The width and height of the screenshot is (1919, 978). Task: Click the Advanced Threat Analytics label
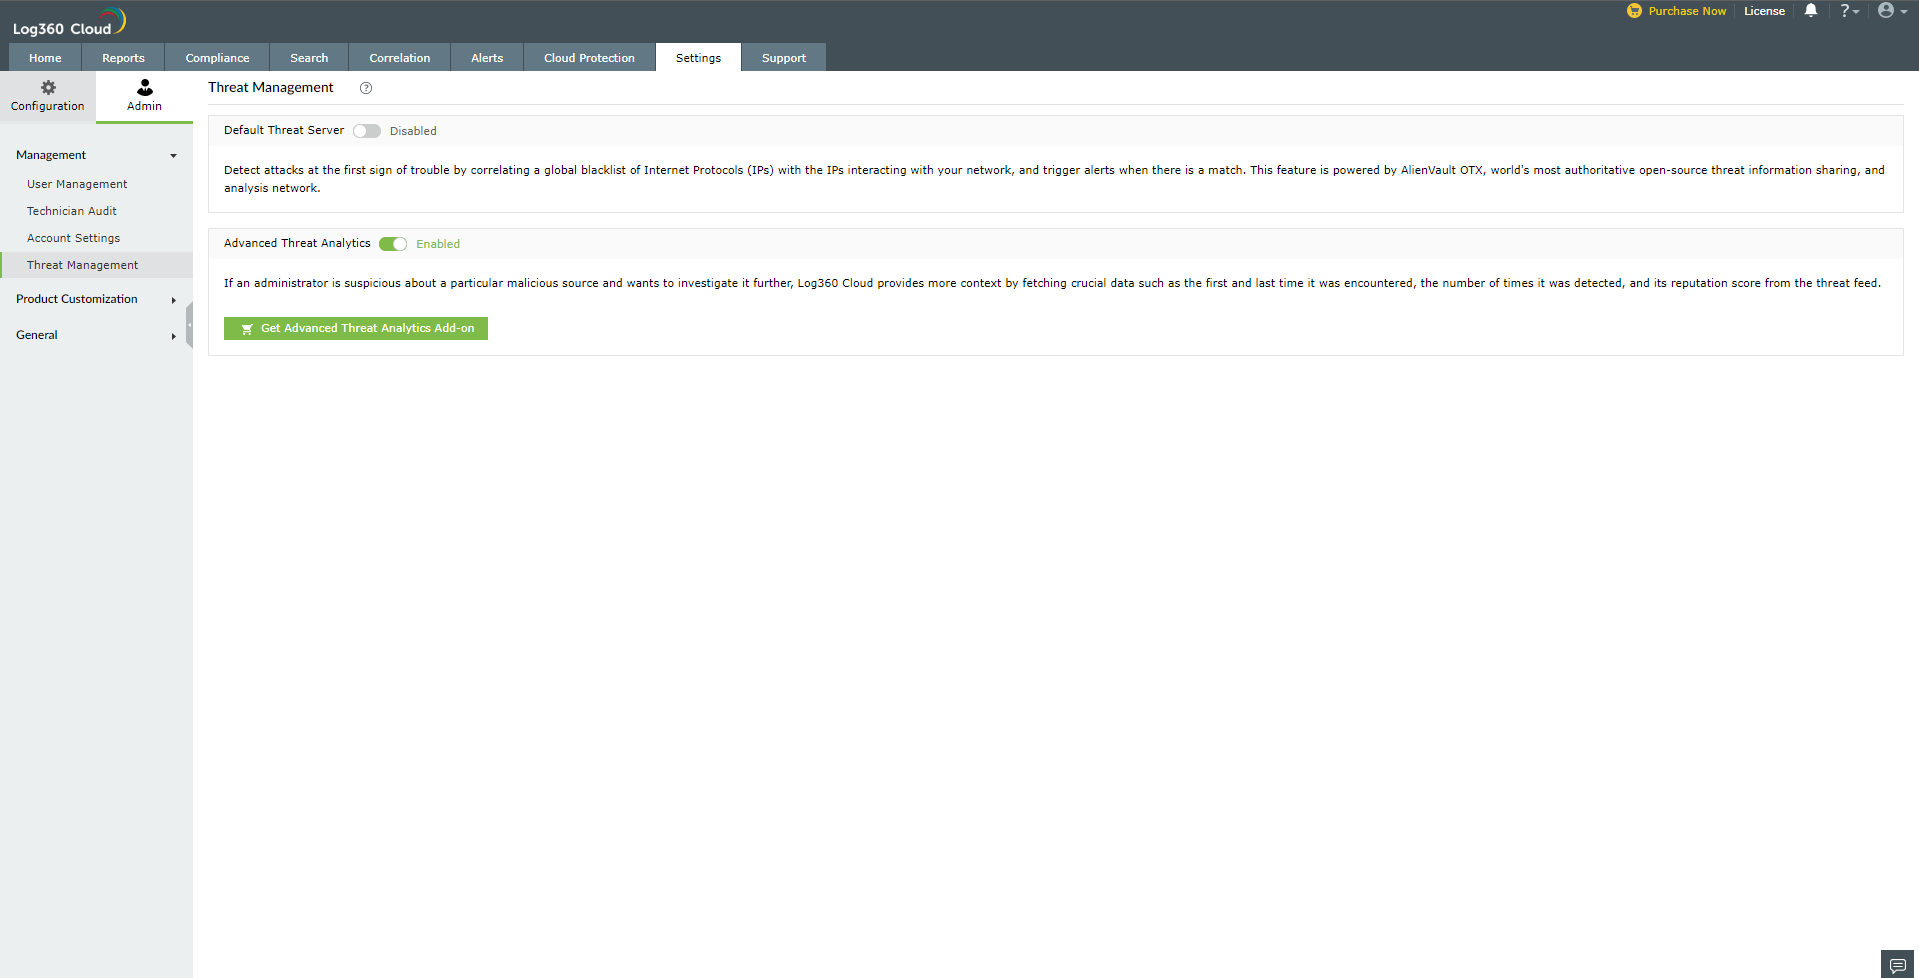pyautogui.click(x=297, y=243)
